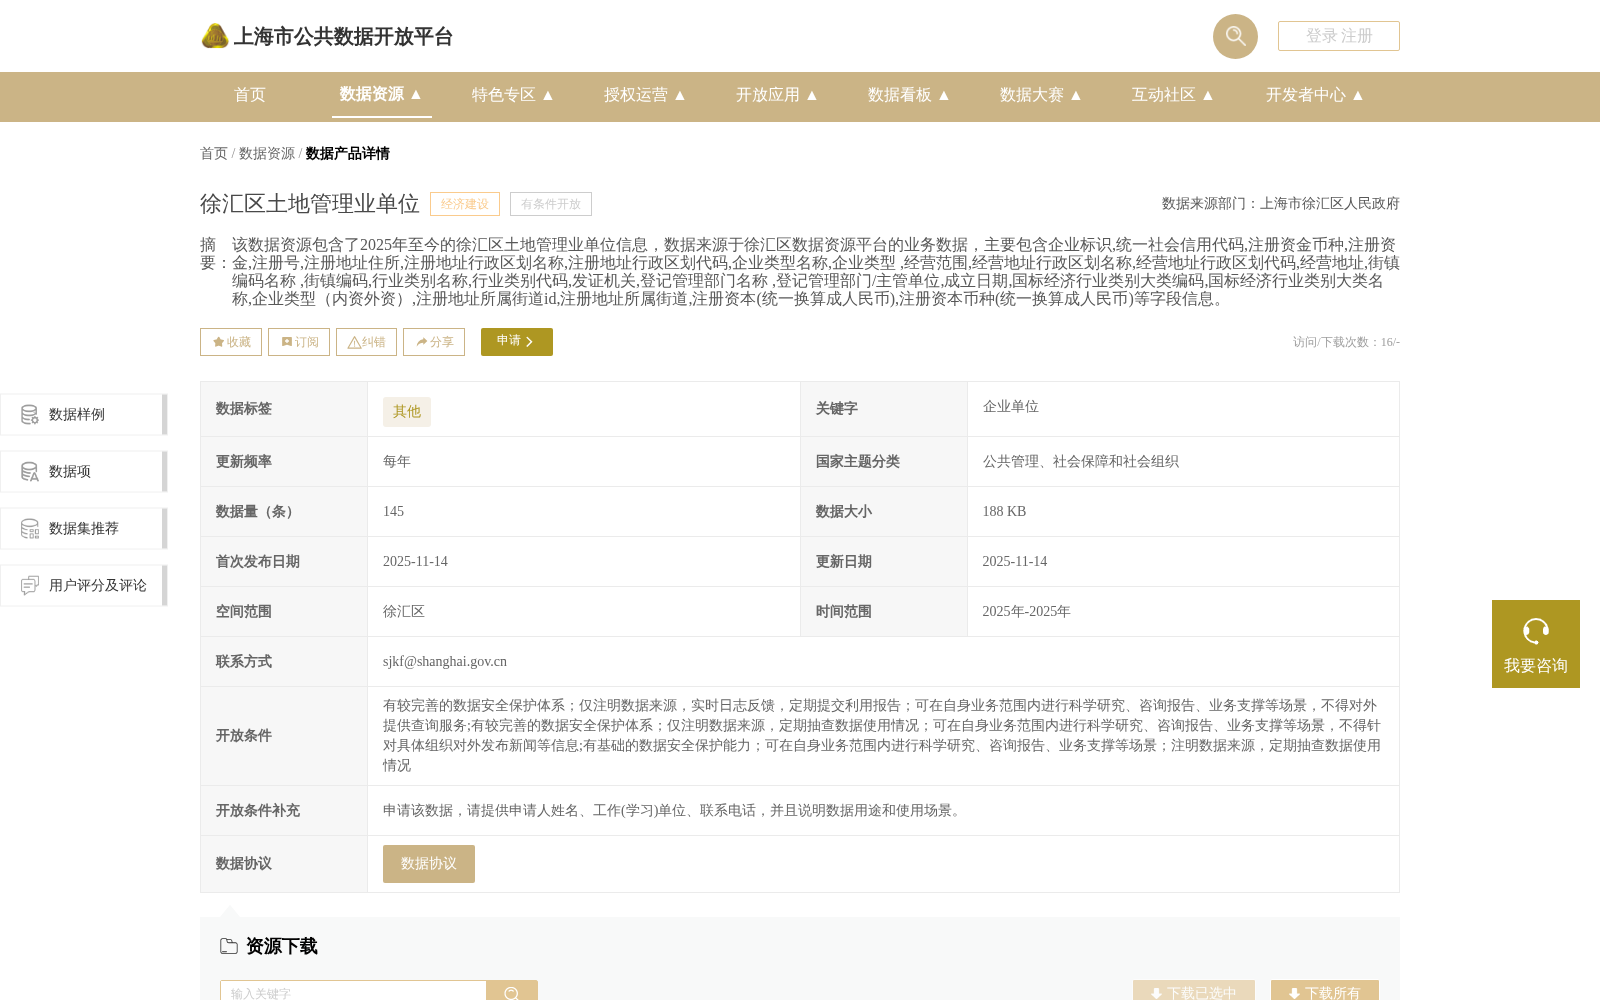Expand the 互动社区 dropdown arrow
Viewport: 1600px width, 1000px height.
pyautogui.click(x=1208, y=95)
